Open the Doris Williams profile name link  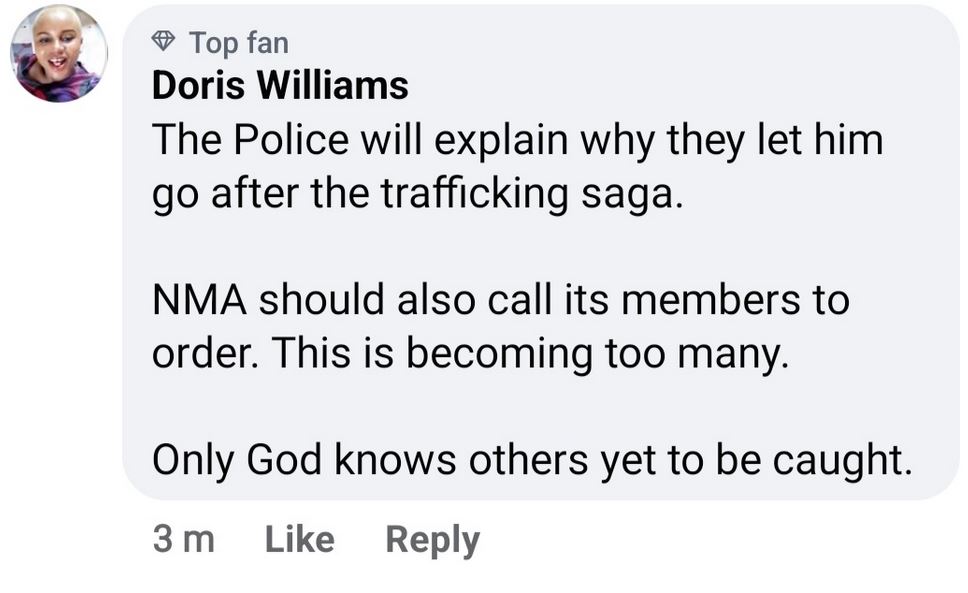[x=280, y=86]
